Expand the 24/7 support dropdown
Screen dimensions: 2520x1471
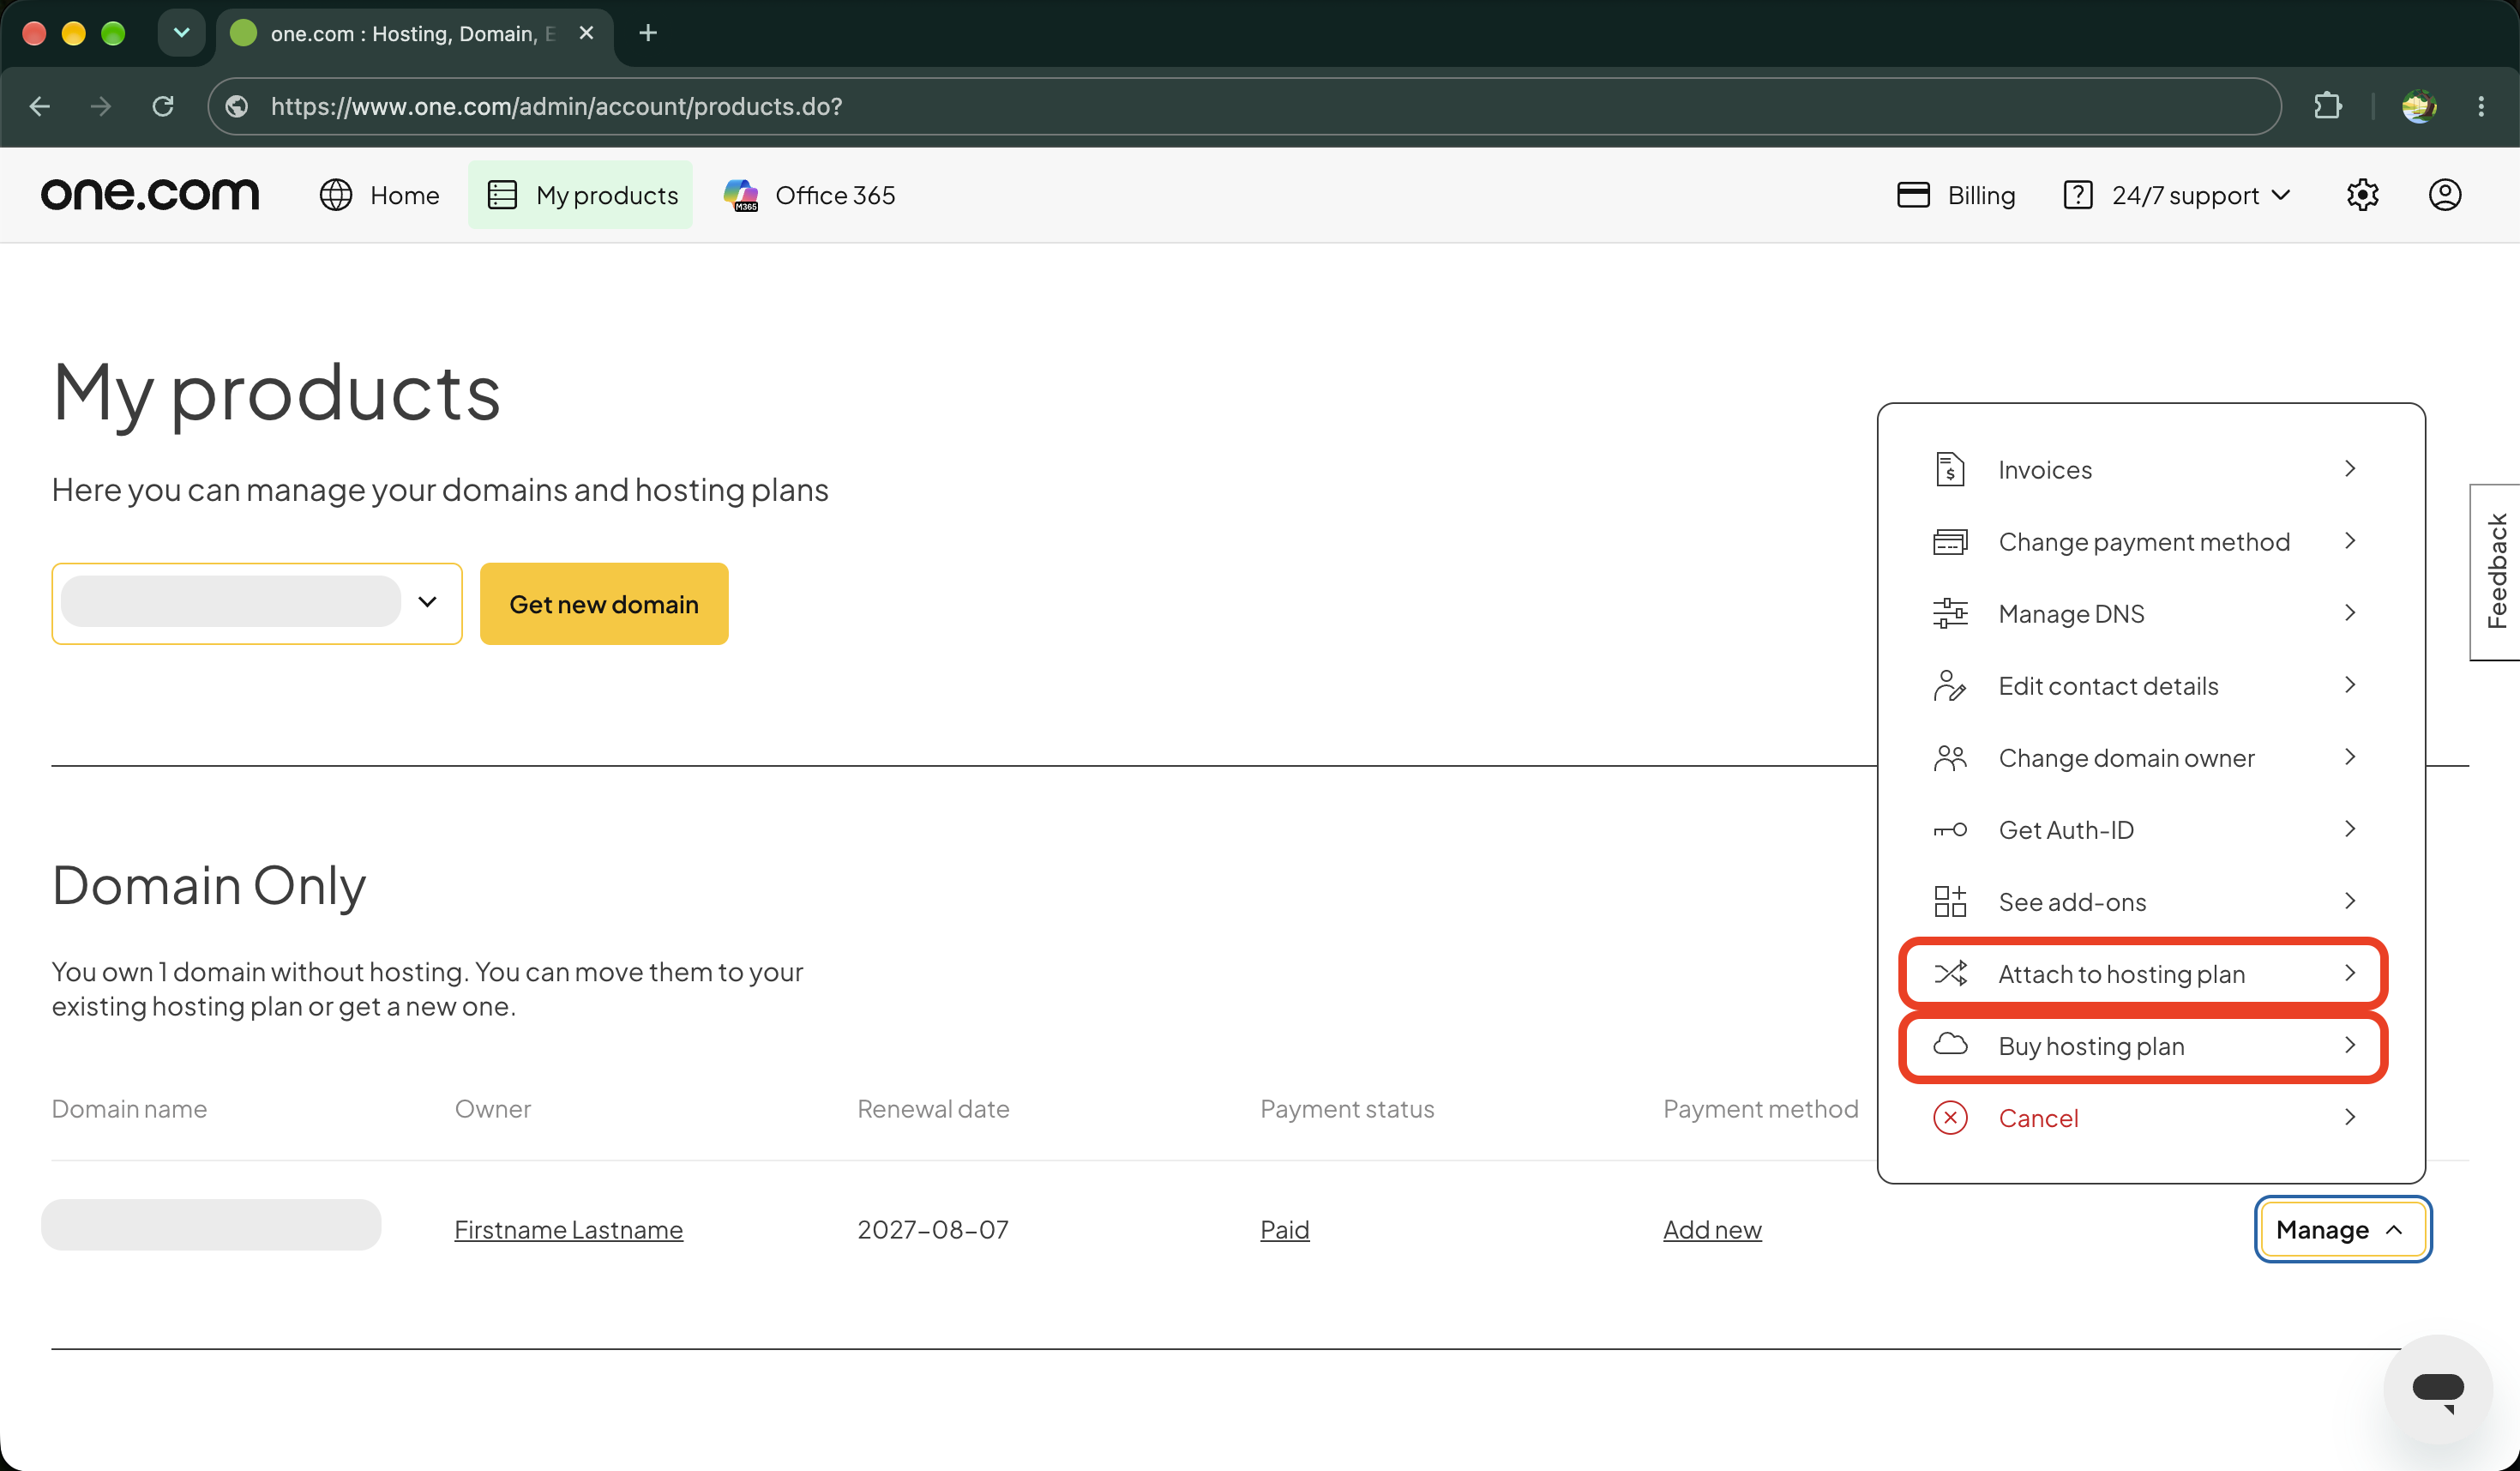[x=2177, y=195]
